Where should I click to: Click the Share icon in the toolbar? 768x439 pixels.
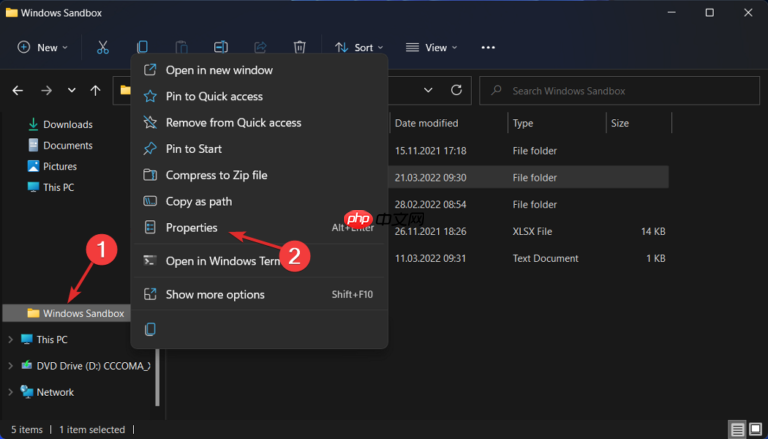[x=260, y=47]
